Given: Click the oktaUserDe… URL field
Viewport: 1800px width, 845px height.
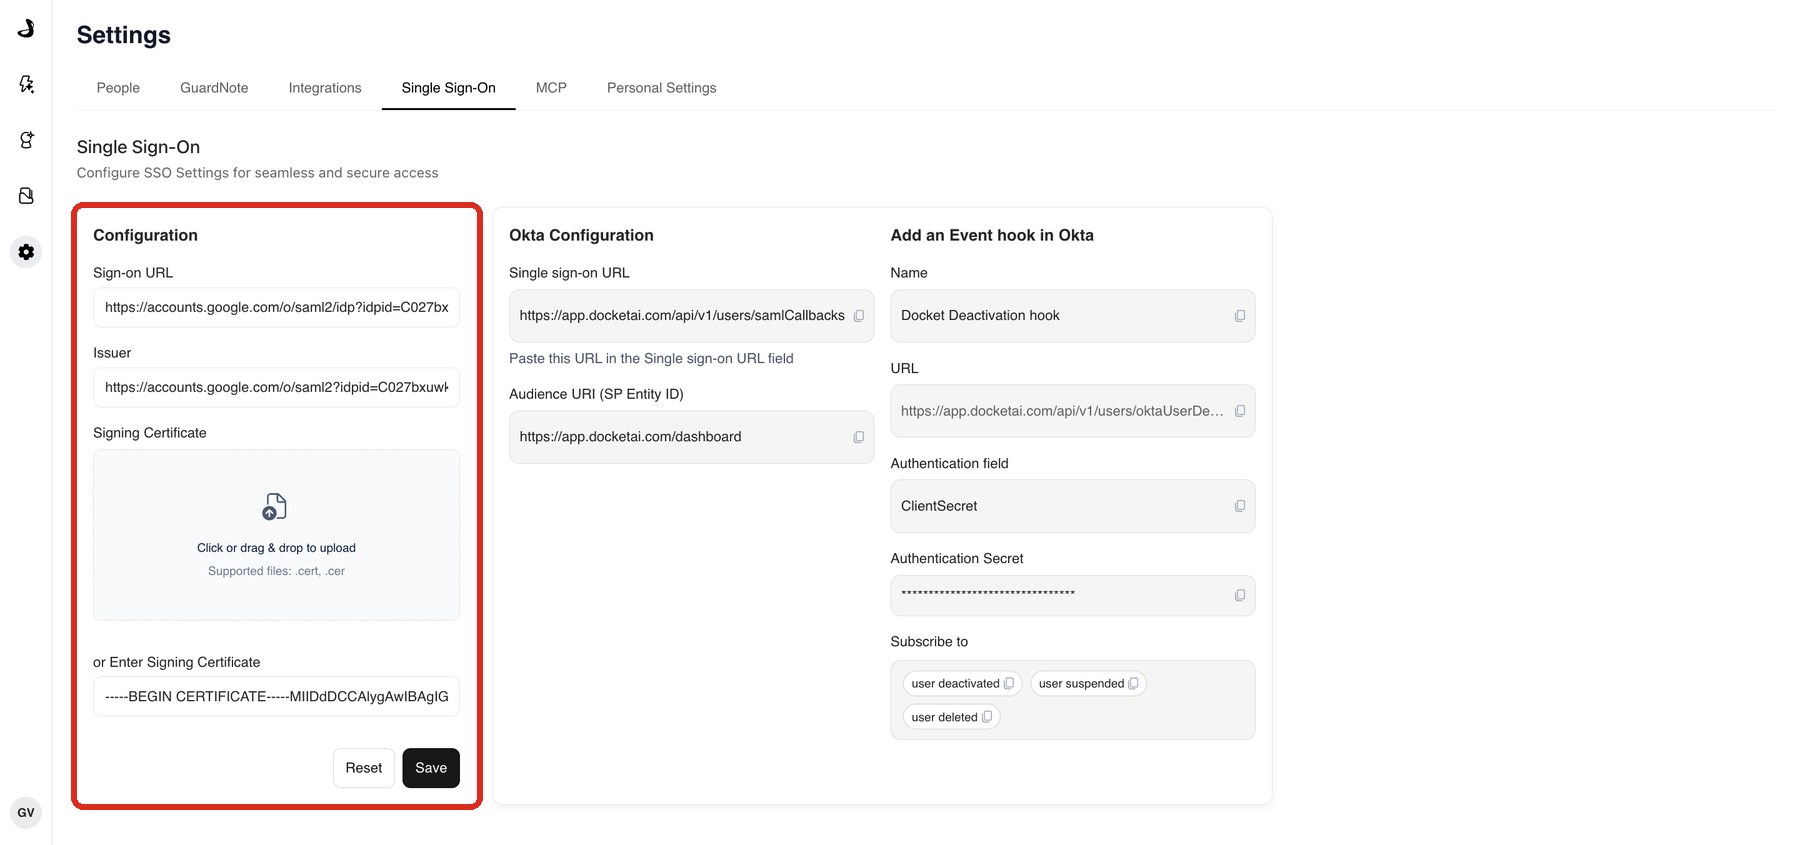Looking at the screenshot, I should [1073, 411].
